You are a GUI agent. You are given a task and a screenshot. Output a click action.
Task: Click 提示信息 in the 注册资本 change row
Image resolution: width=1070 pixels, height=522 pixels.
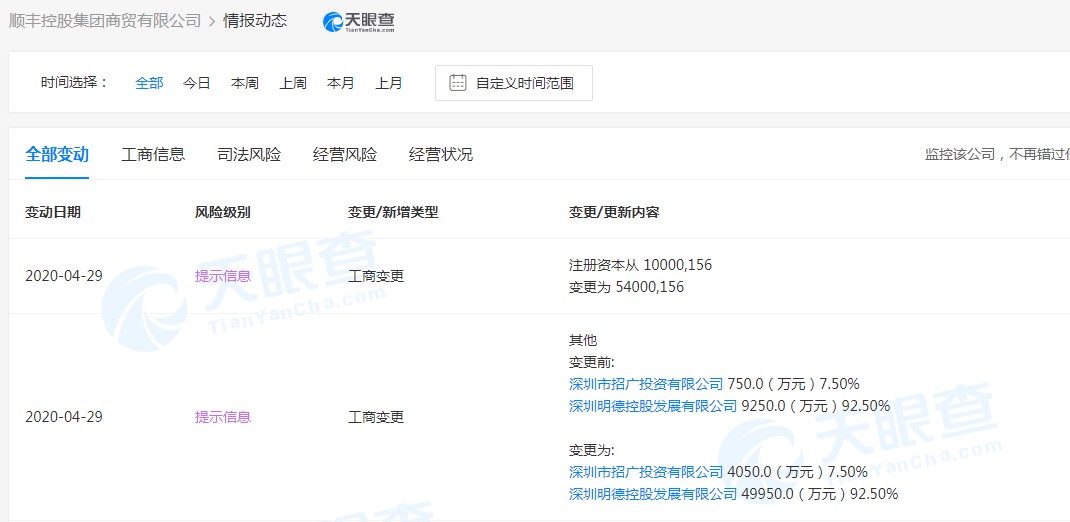point(222,276)
